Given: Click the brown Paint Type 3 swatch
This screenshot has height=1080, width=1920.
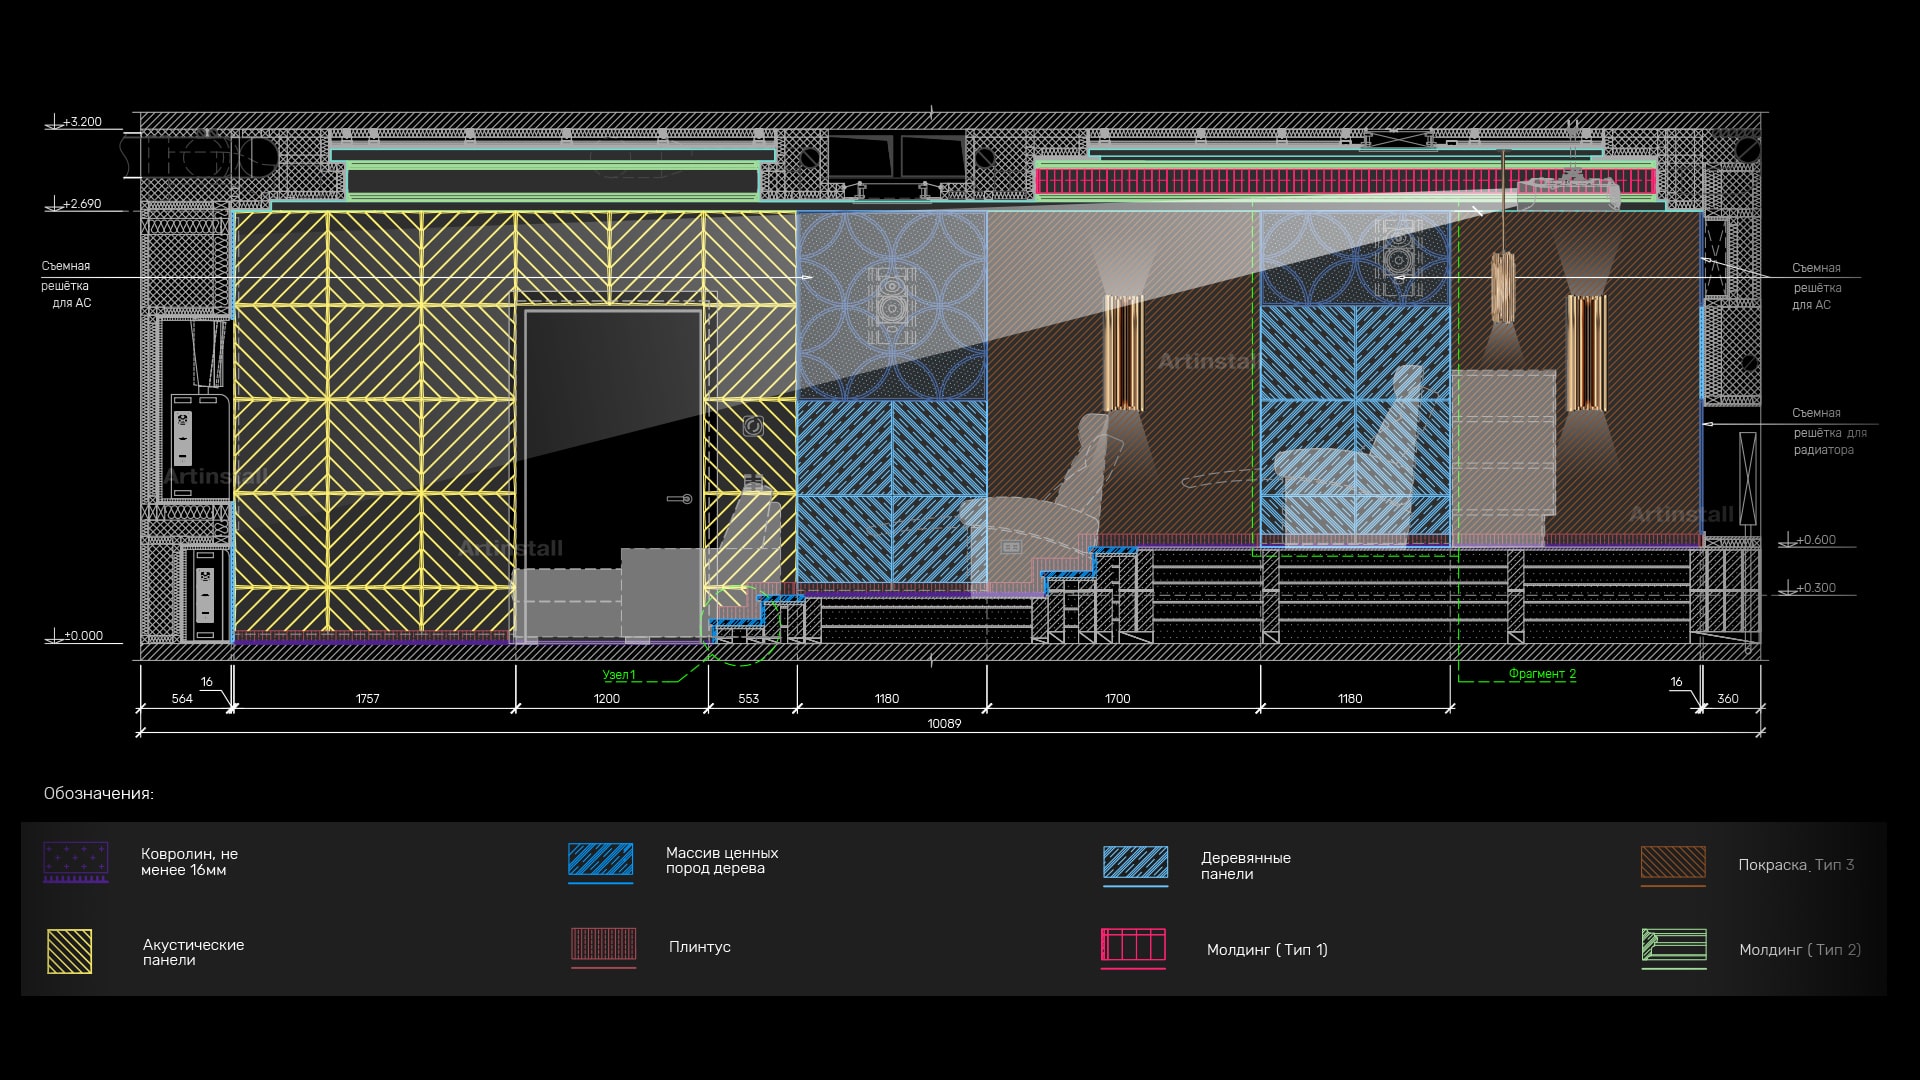Looking at the screenshot, I should point(1672,864).
